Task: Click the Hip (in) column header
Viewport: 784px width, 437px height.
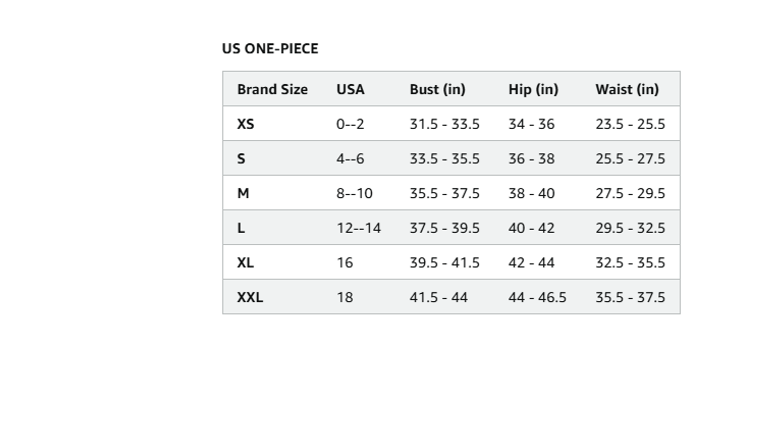Action: (534, 90)
